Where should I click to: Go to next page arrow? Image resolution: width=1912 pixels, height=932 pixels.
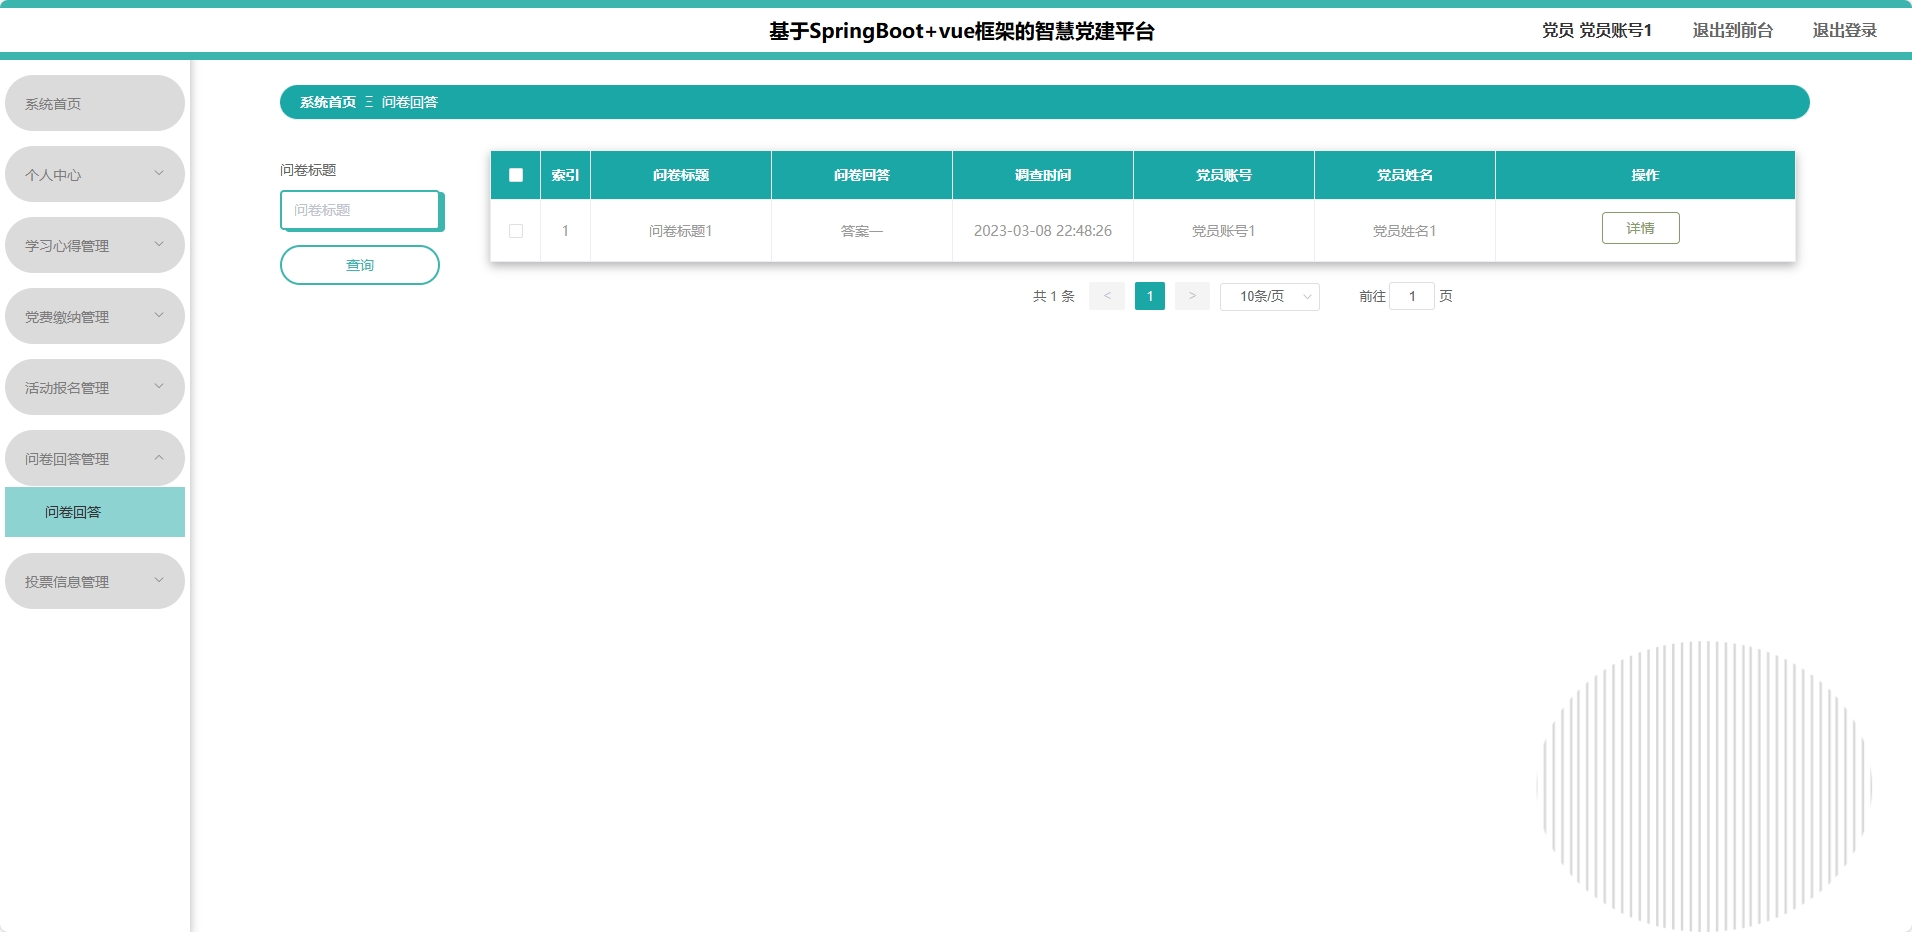tap(1192, 296)
